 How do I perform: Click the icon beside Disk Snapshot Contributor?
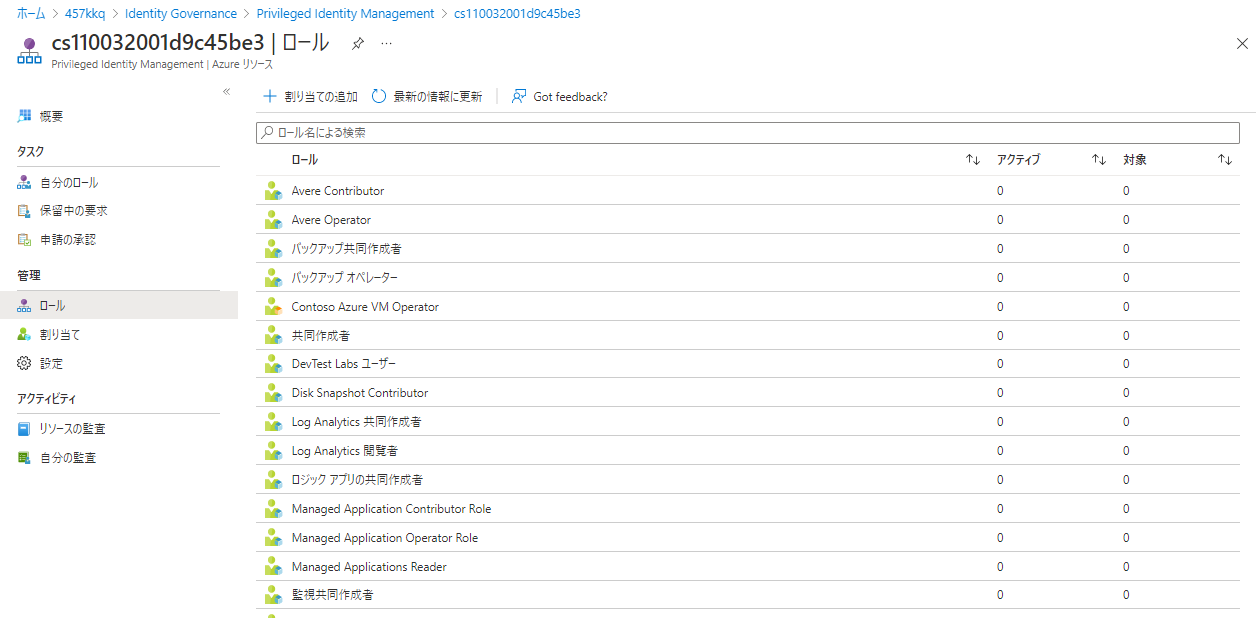tap(273, 393)
